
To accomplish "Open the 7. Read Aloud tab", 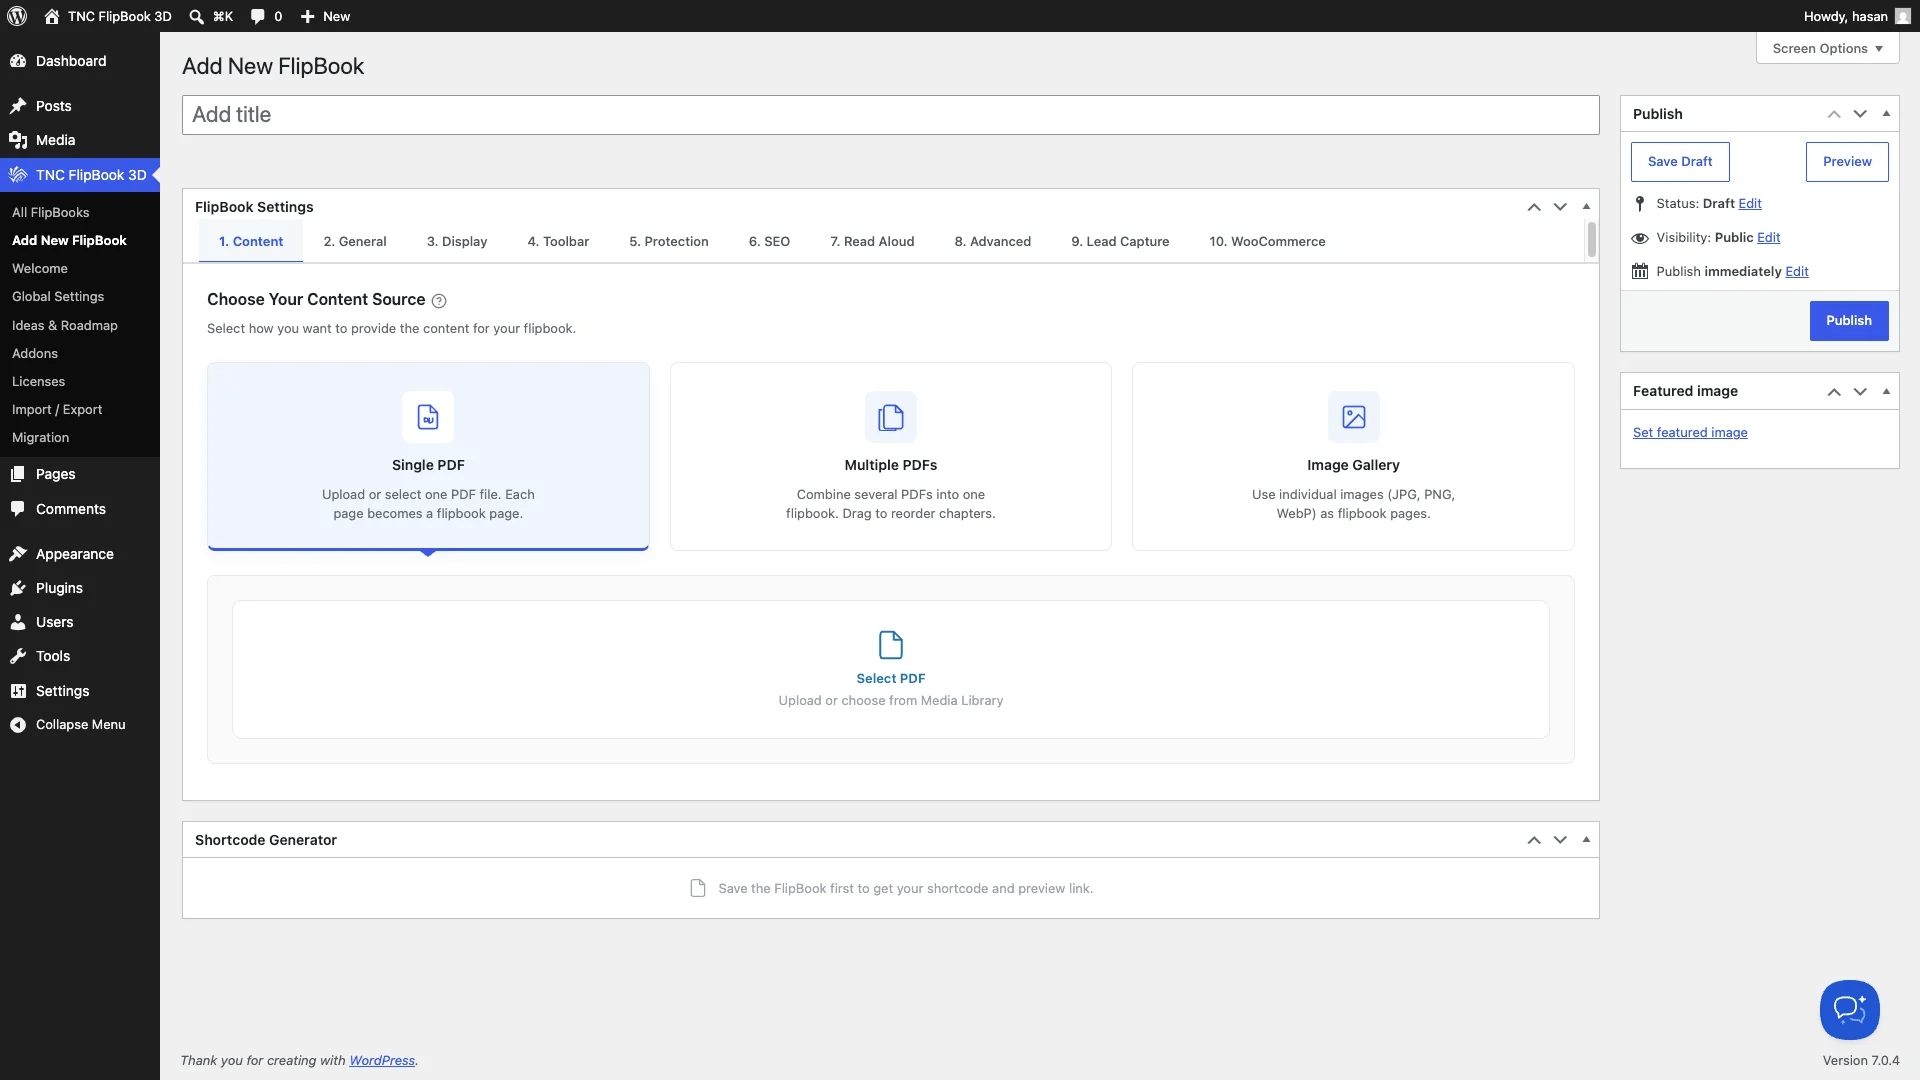I will click(872, 242).
